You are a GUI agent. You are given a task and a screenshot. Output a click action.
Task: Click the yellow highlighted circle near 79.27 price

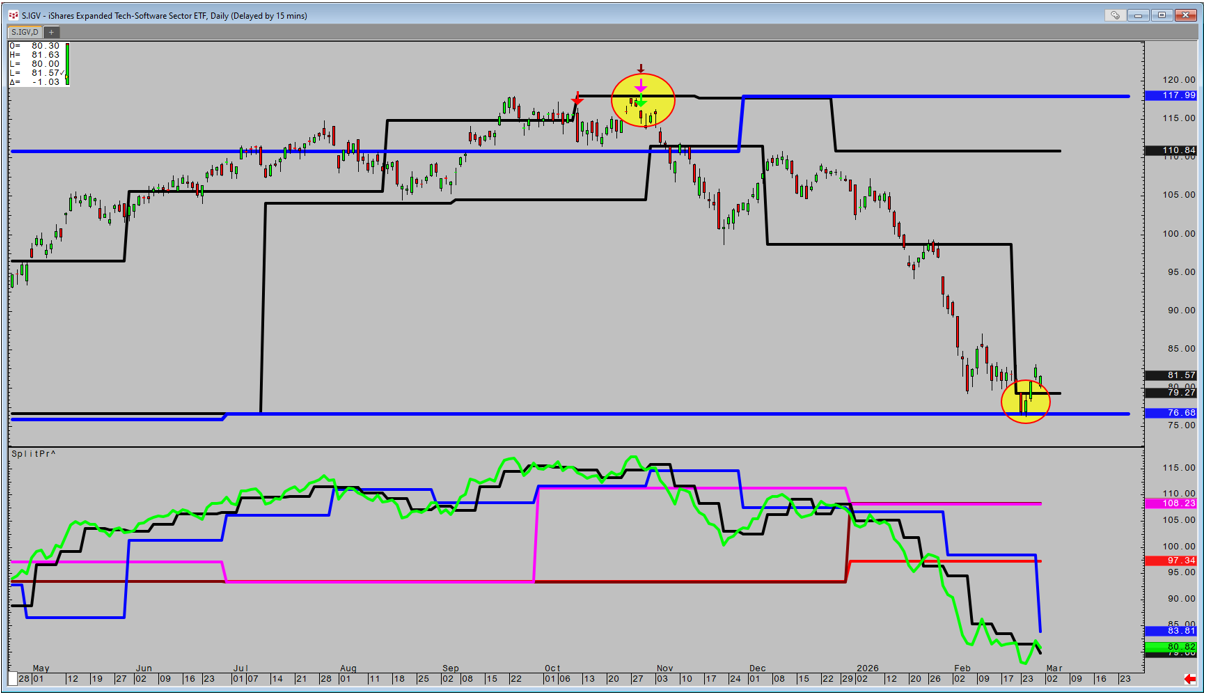tap(1026, 400)
